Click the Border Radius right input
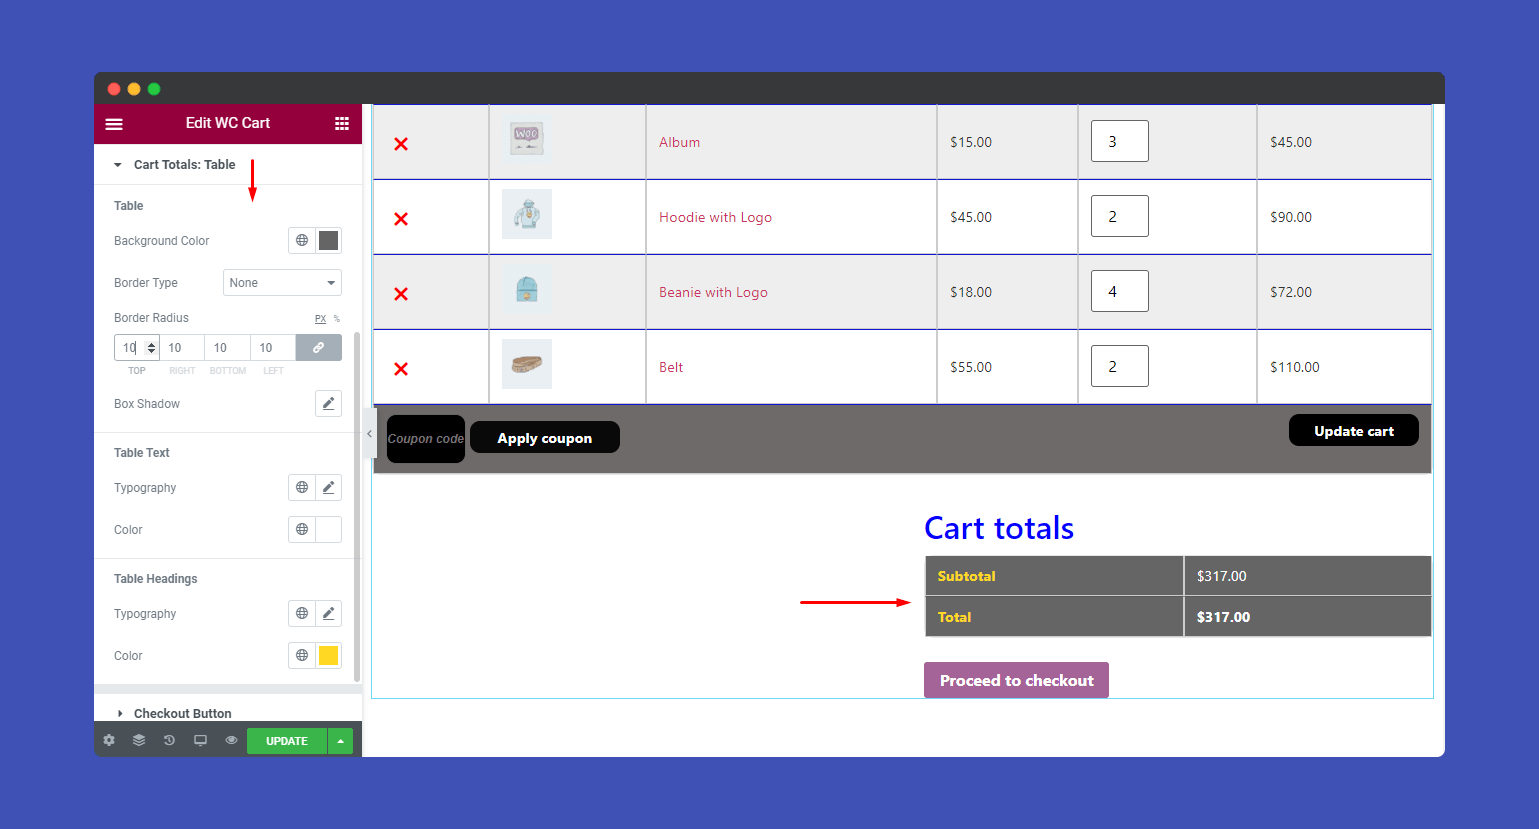 click(x=182, y=347)
